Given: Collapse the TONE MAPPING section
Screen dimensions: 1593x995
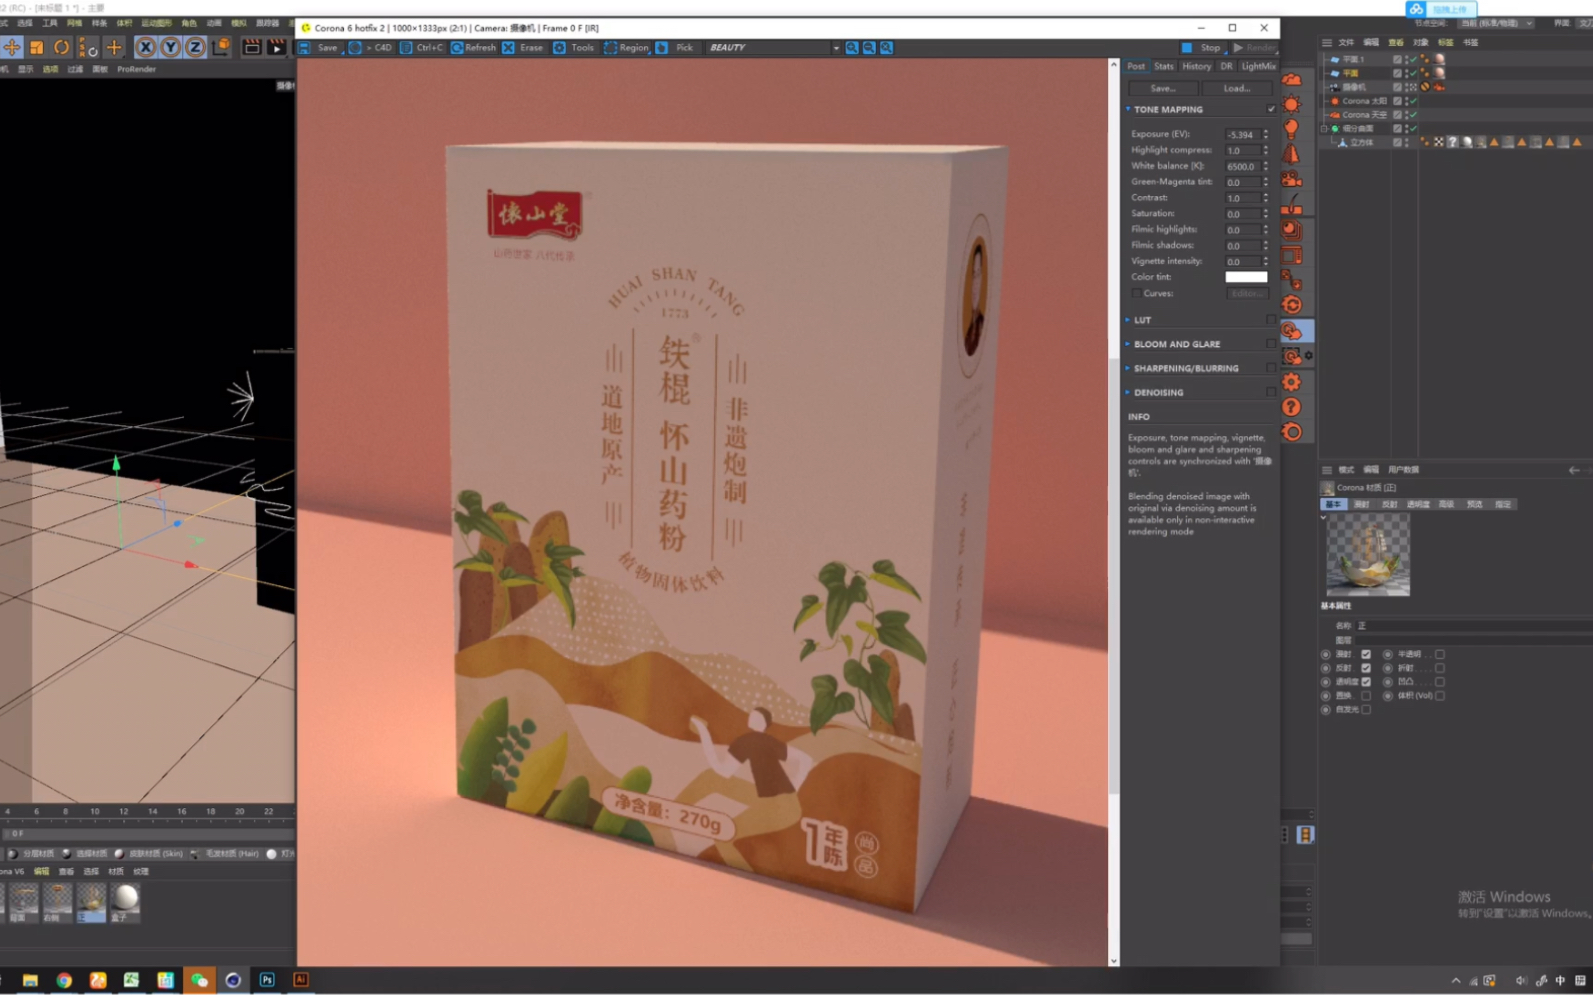Looking at the screenshot, I should coord(1128,109).
